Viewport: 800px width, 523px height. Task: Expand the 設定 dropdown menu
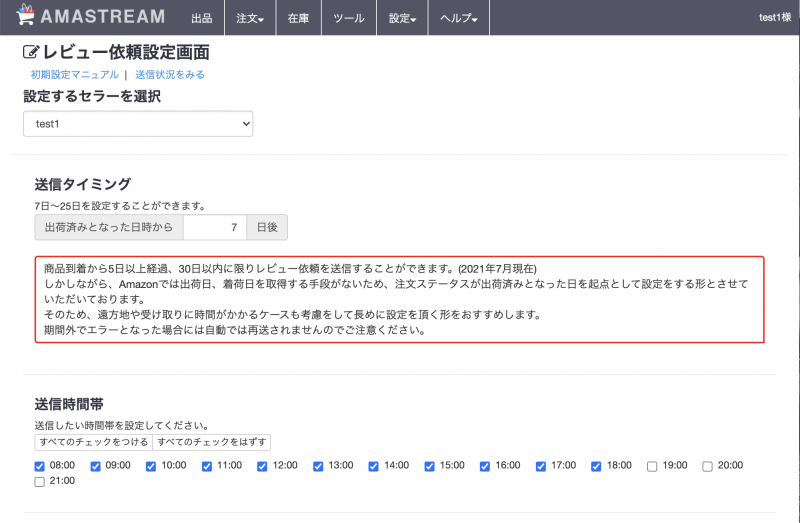pyautogui.click(x=402, y=18)
